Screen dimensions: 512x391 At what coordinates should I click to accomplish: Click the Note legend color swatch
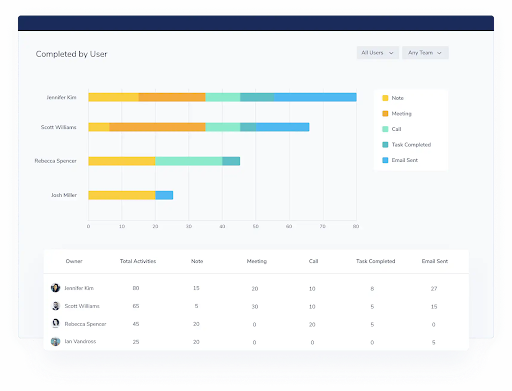pos(385,98)
